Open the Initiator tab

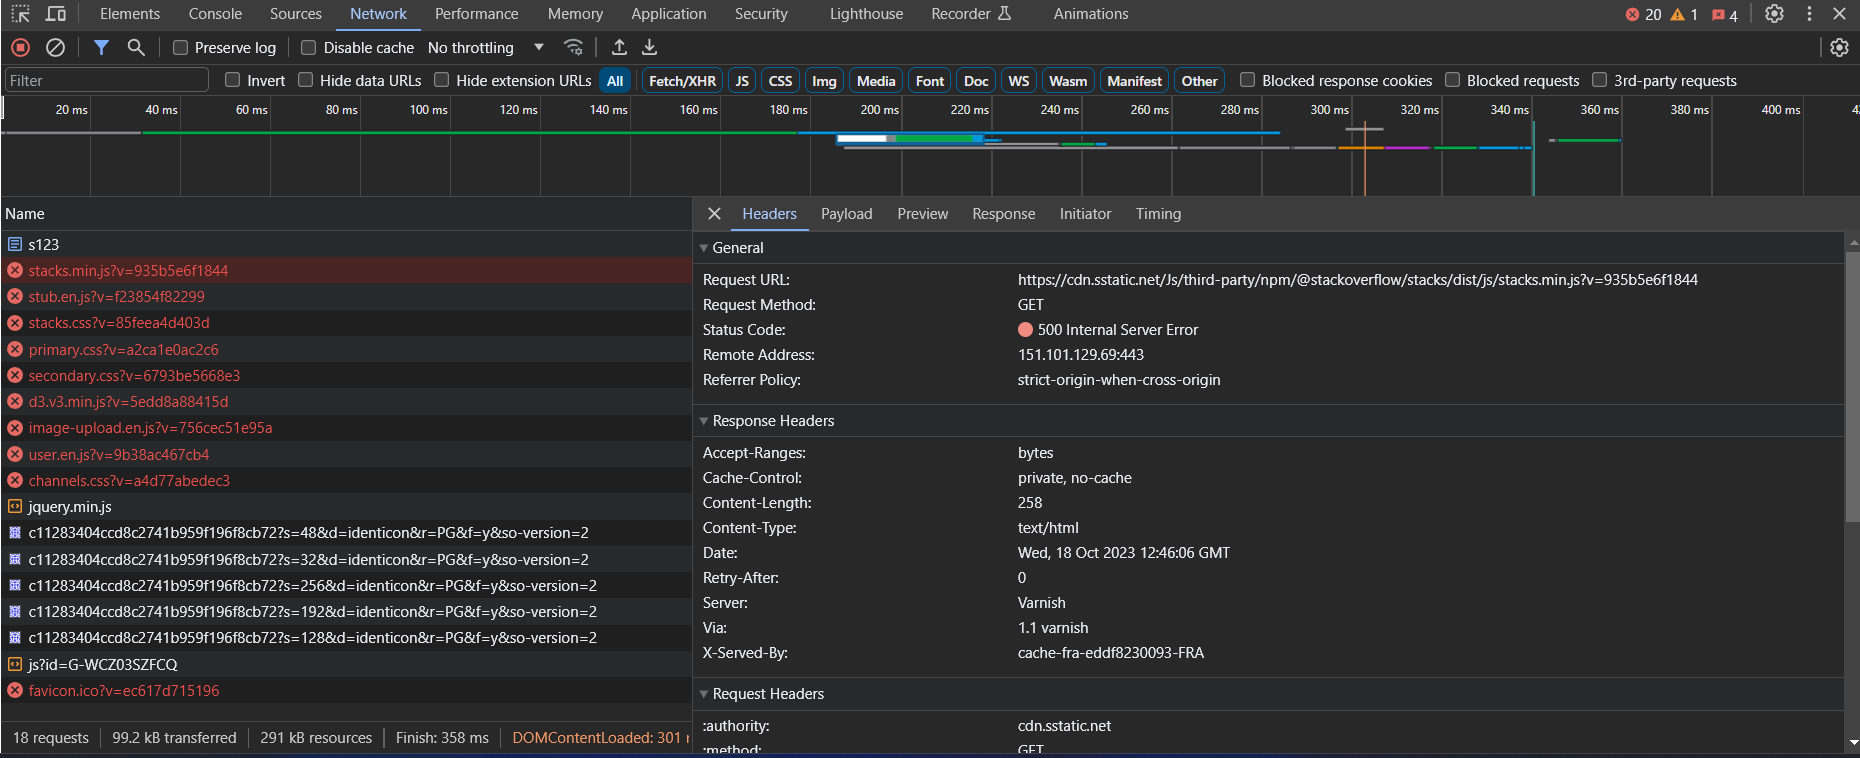[x=1086, y=214]
